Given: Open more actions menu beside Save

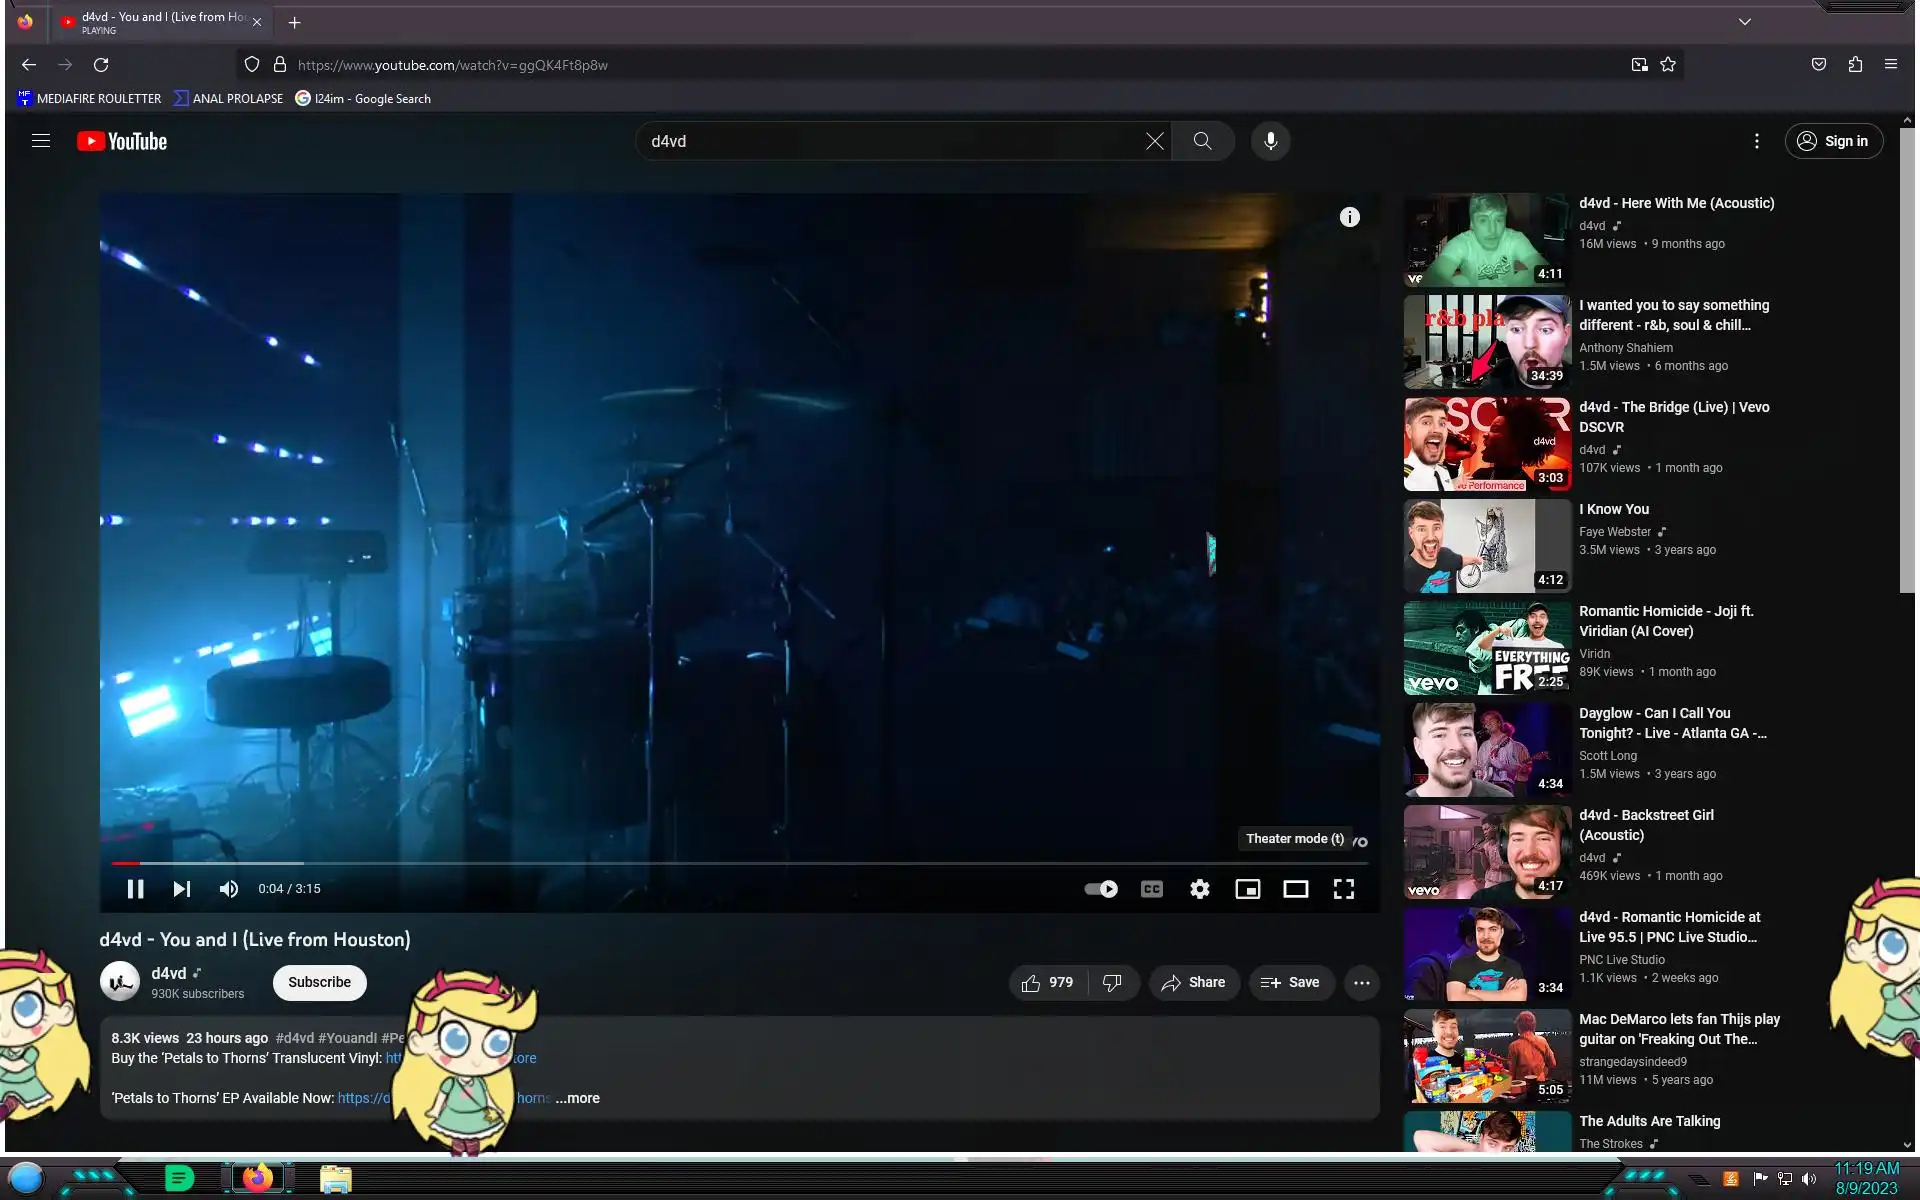Looking at the screenshot, I should (1361, 983).
